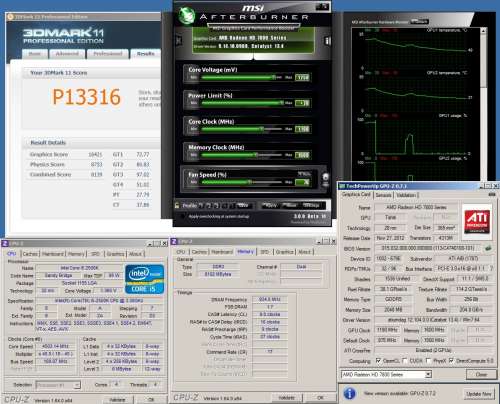500x404 pixels.
Task: Click the 3DMark 11 title bar icon
Action: click(x=10, y=16)
